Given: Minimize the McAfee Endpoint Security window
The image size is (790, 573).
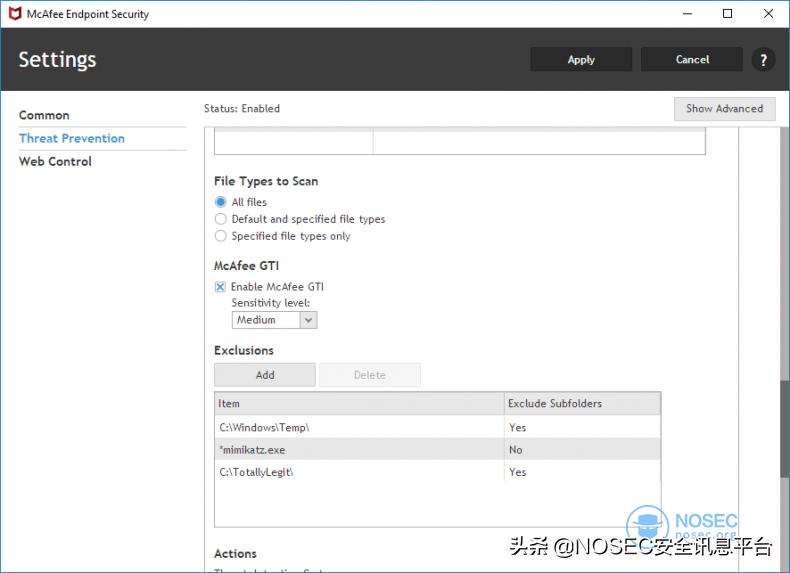Looking at the screenshot, I should click(x=687, y=14).
